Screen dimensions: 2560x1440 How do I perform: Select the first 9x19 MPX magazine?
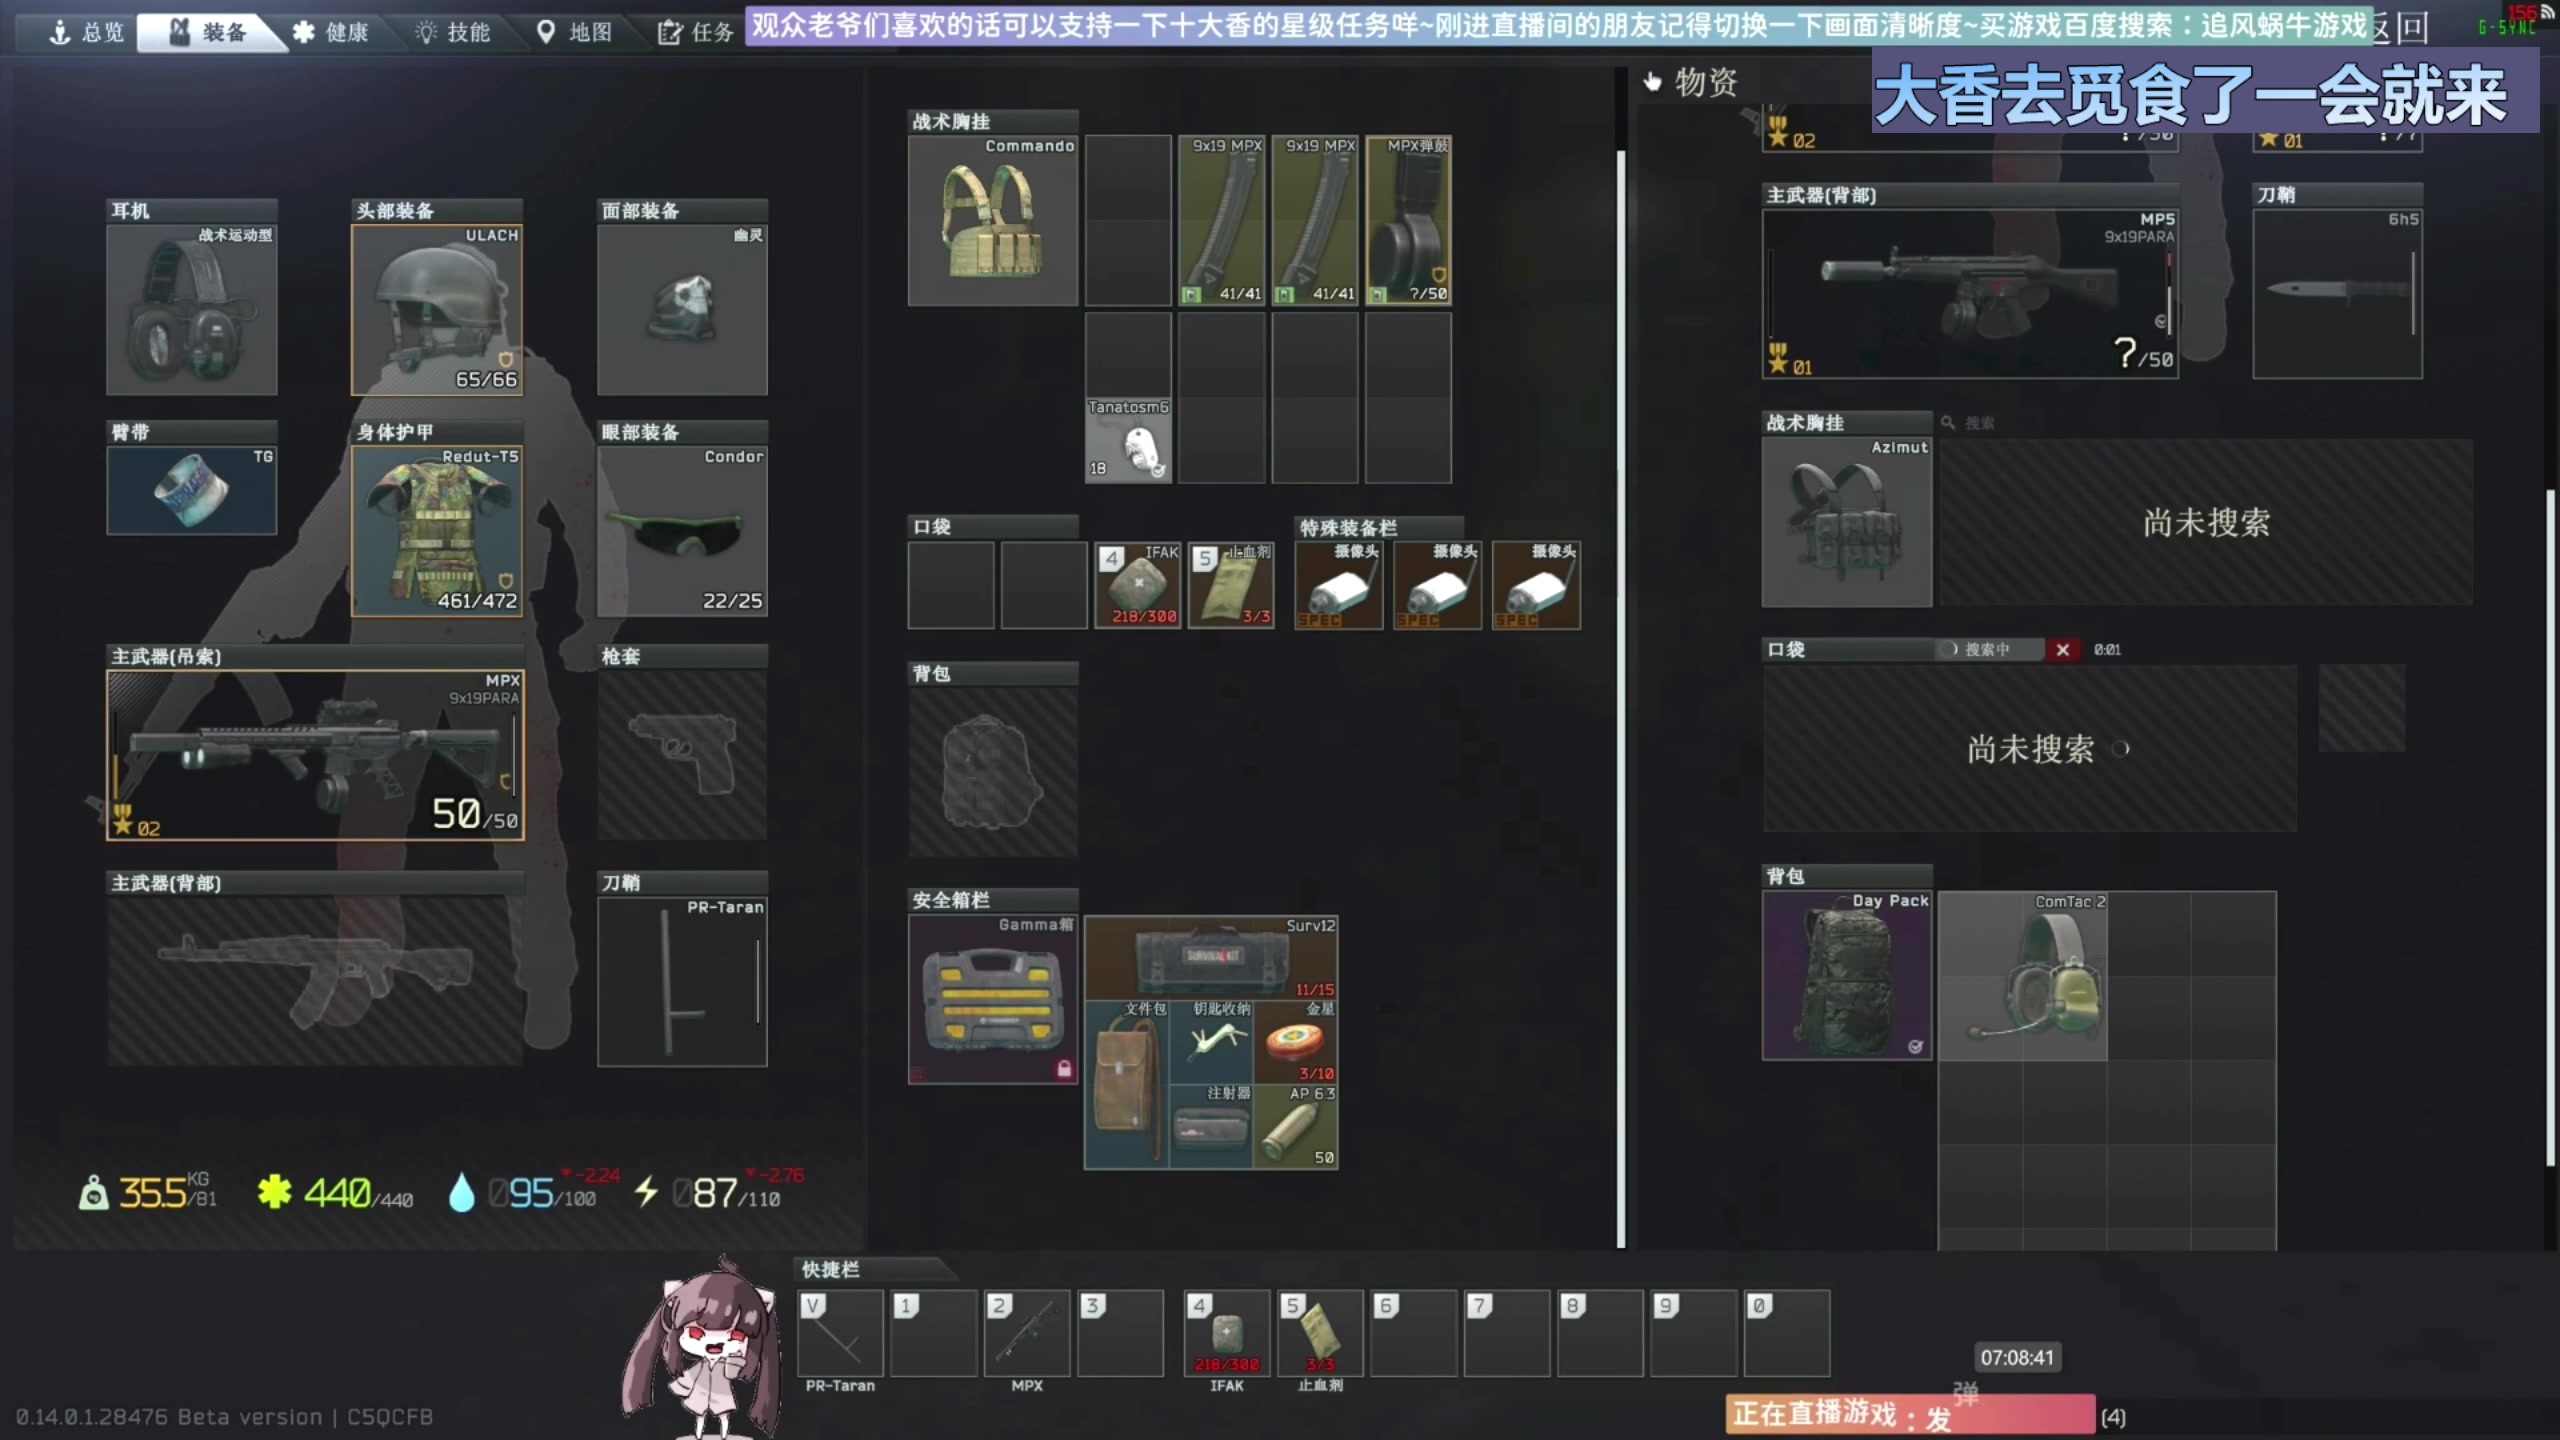[x=1221, y=220]
